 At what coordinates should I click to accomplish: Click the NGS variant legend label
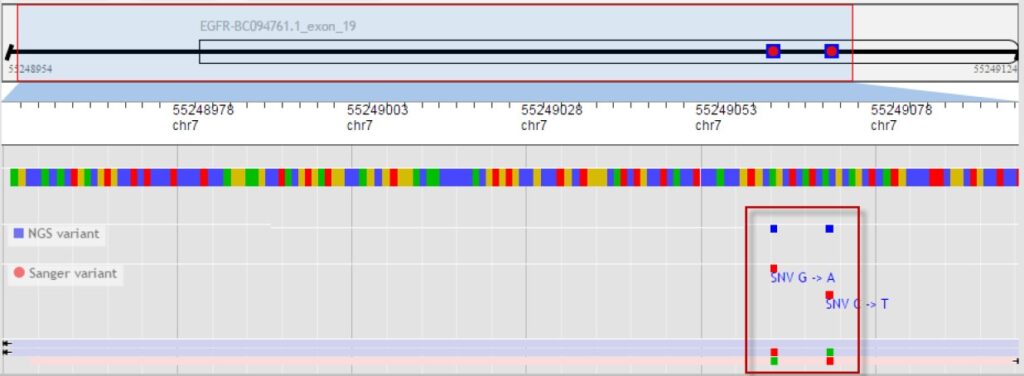pos(63,233)
